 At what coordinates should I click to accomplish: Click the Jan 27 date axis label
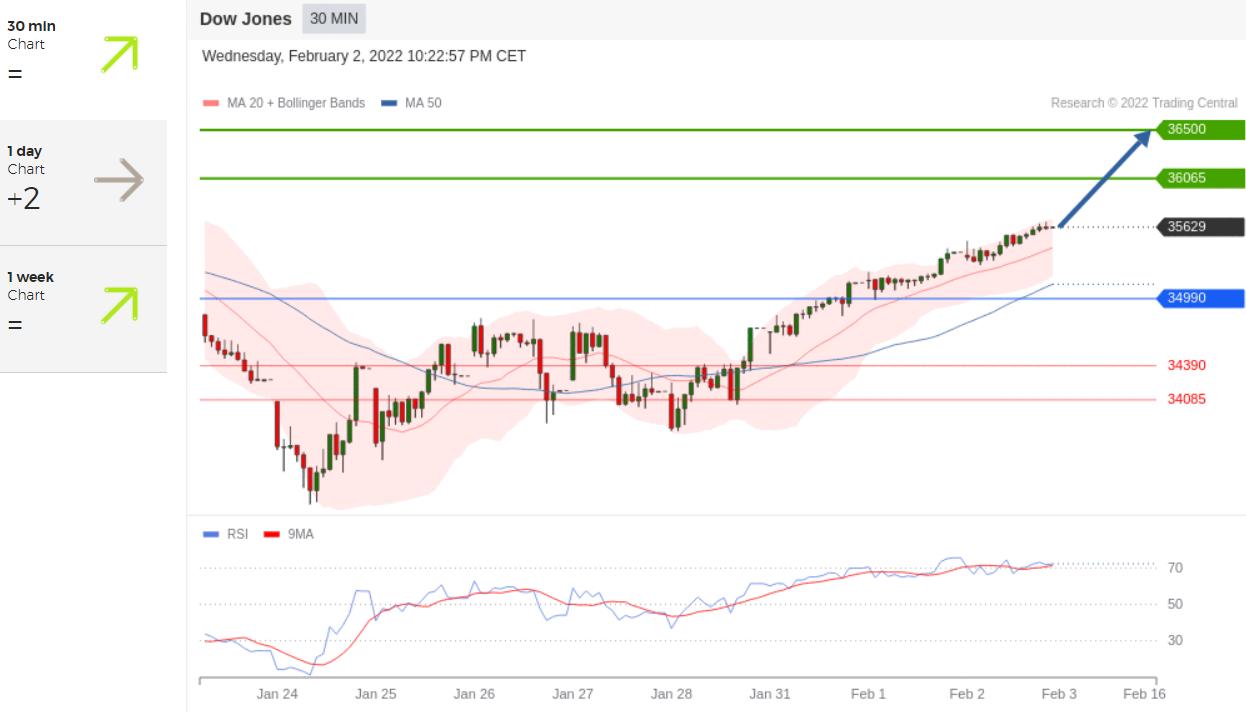pyautogui.click(x=573, y=694)
